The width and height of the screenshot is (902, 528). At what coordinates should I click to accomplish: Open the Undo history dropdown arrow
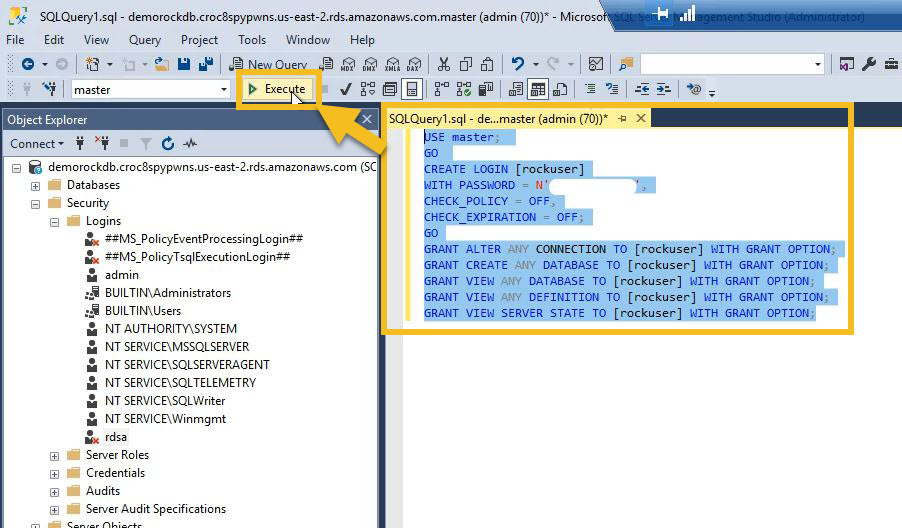(536, 64)
